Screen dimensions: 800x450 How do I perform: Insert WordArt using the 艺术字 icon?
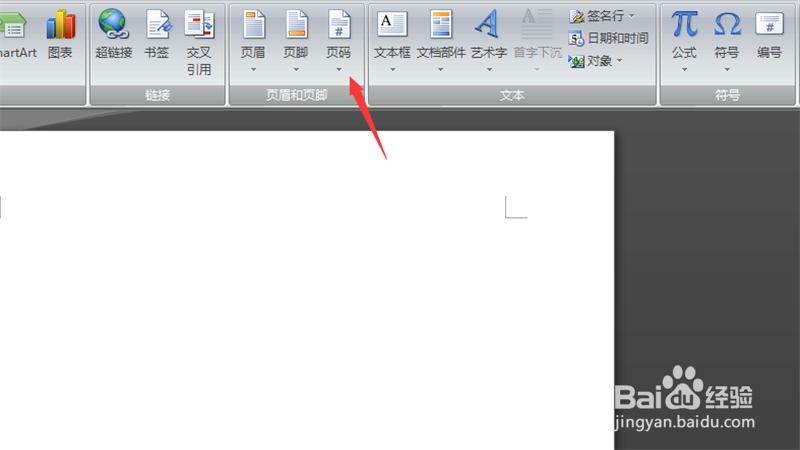pyautogui.click(x=488, y=24)
